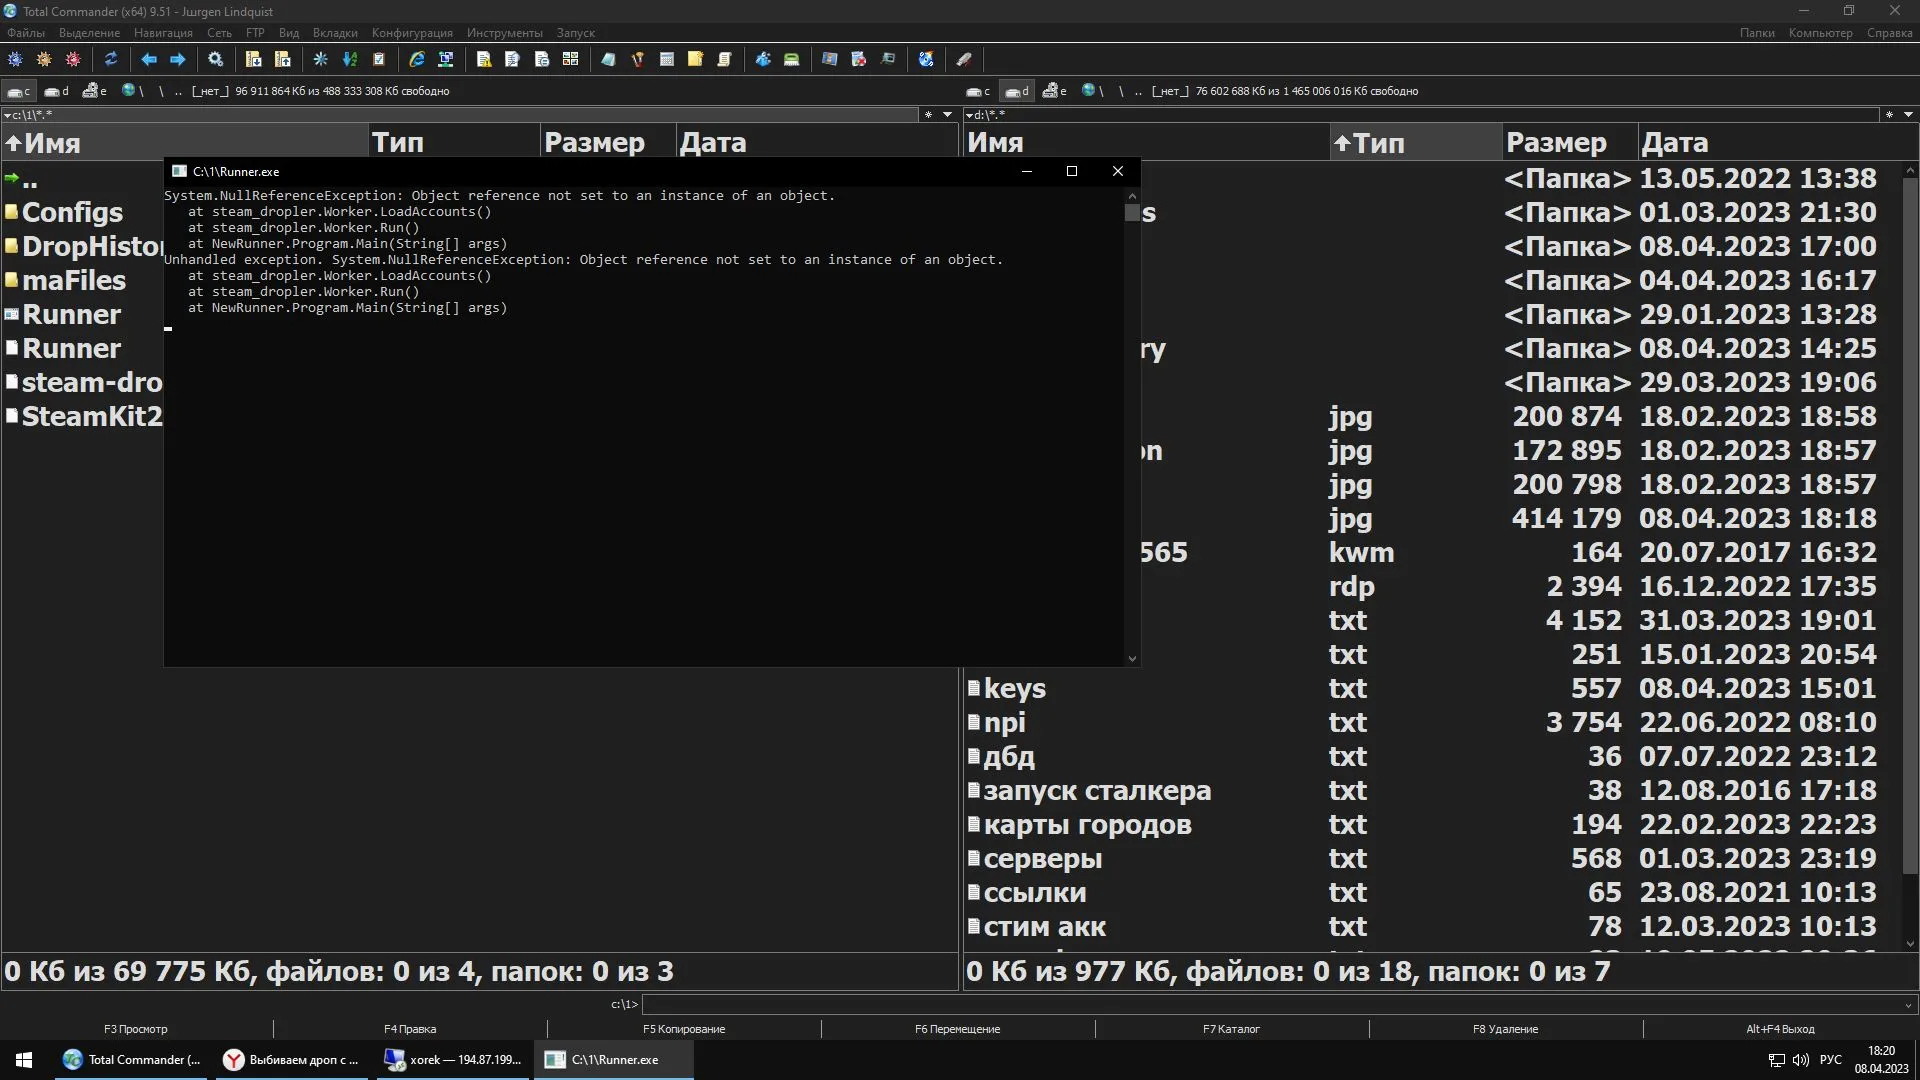Click the network computers toolbar icon
This screenshot has width=1920, height=1080.
[x=446, y=59]
